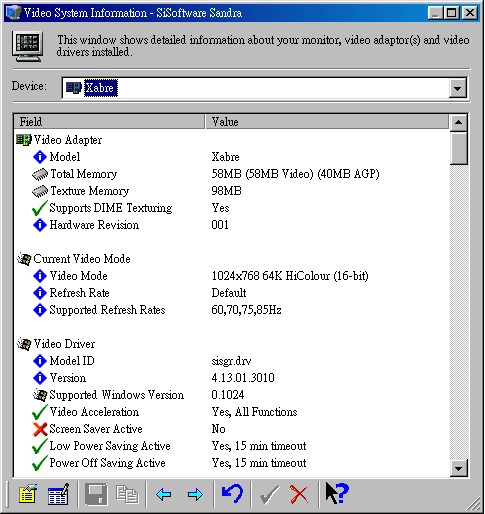485x514 pixels.
Task: Click the Field column header
Action: 109,122
